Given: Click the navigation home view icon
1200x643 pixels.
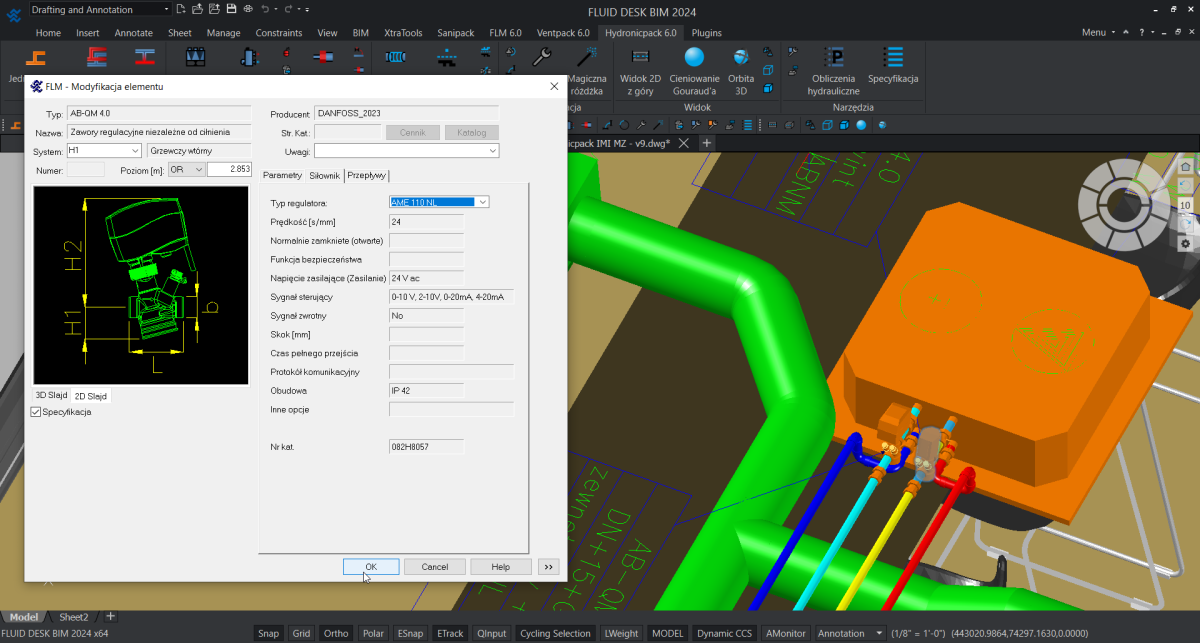Looking at the screenshot, I should 1185,166.
